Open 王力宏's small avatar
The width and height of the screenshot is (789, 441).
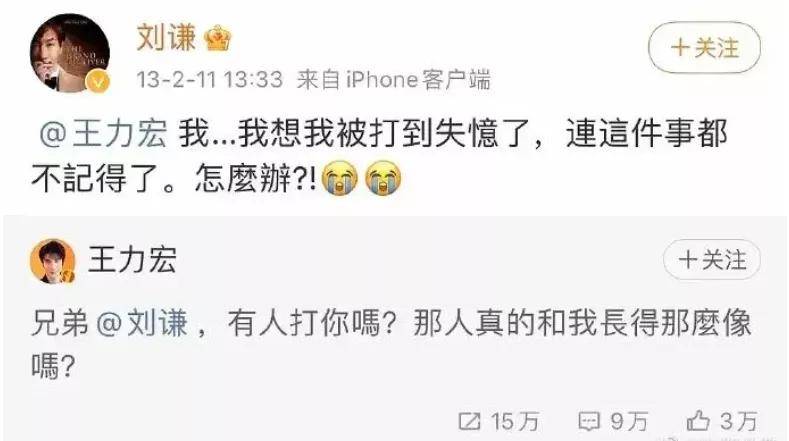click(x=52, y=261)
